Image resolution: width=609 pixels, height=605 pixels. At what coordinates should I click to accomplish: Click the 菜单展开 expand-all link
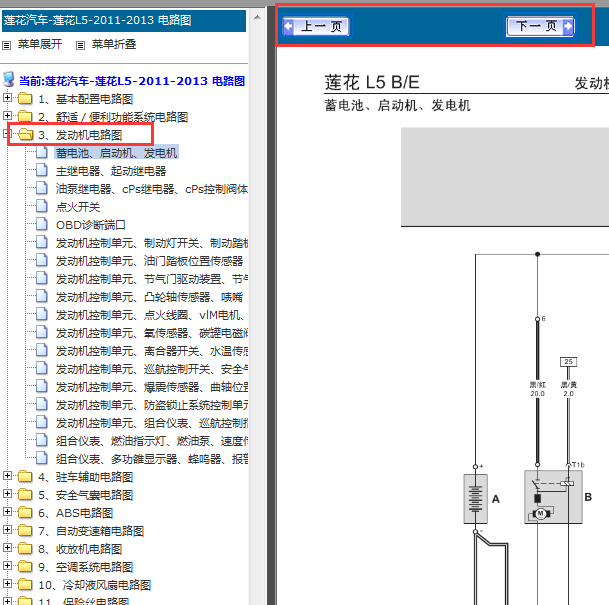40,44
